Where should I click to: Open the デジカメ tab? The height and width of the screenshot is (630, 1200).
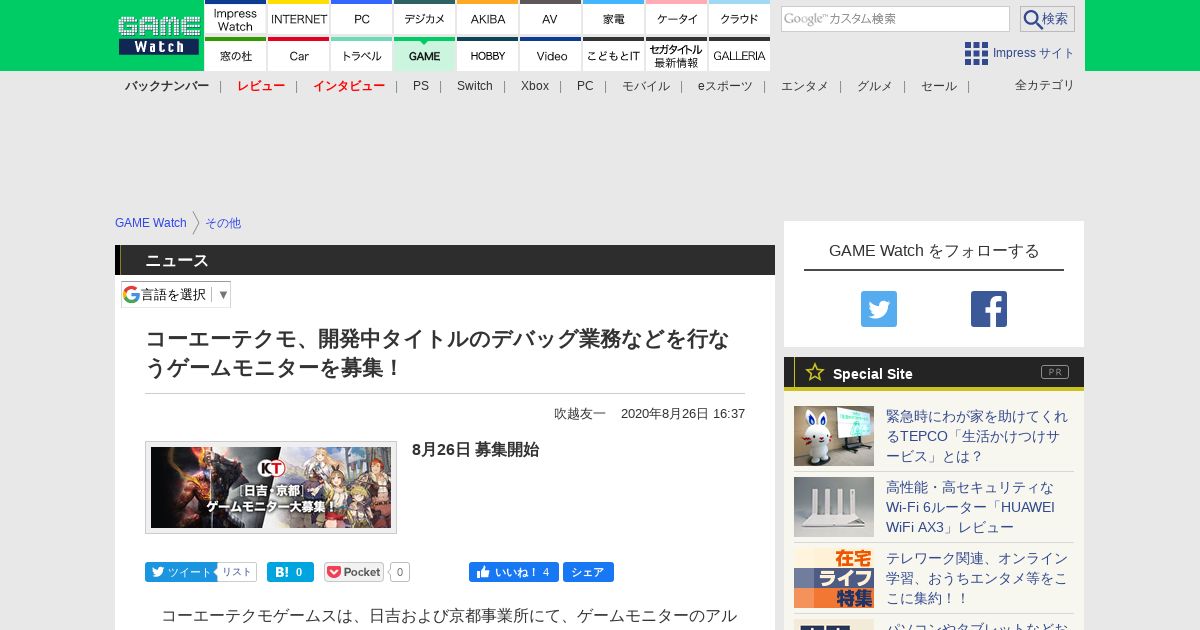pos(425,18)
